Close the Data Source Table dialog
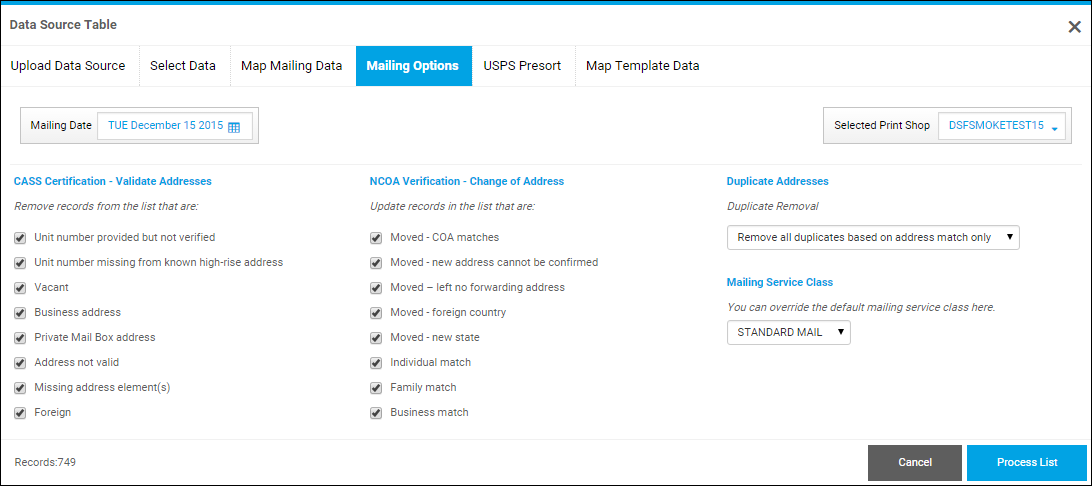The height and width of the screenshot is (486, 1092). point(1074,27)
